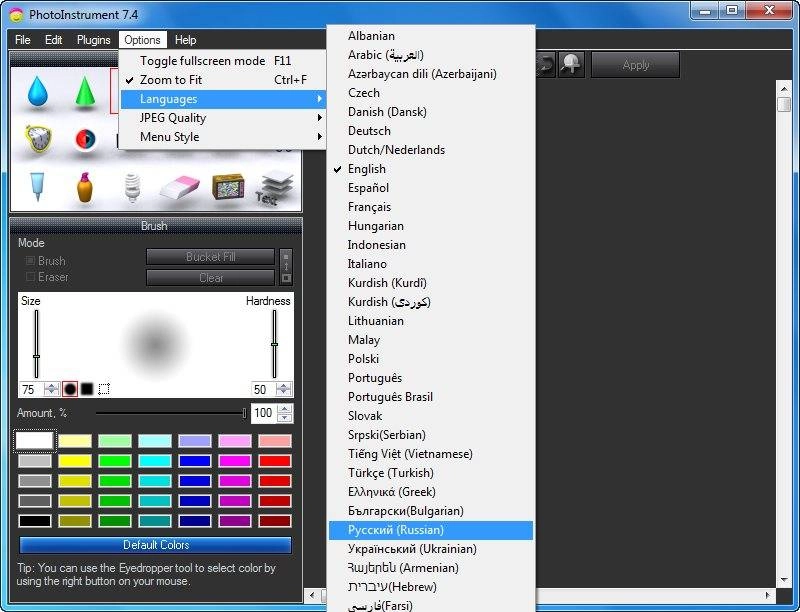Viewport: 800px width, 612px height.
Task: Pick the black color swatch
Action: (x=35, y=521)
